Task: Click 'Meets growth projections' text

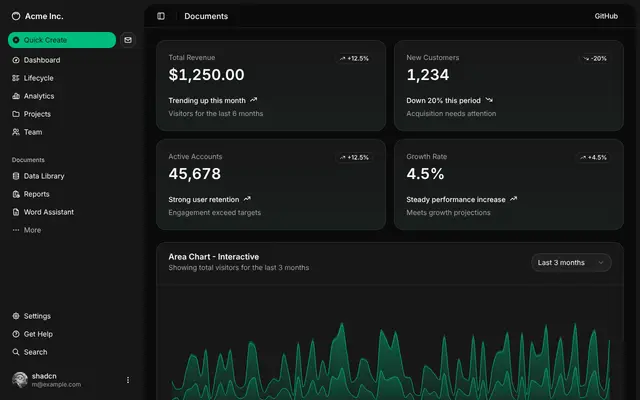Action: point(449,212)
